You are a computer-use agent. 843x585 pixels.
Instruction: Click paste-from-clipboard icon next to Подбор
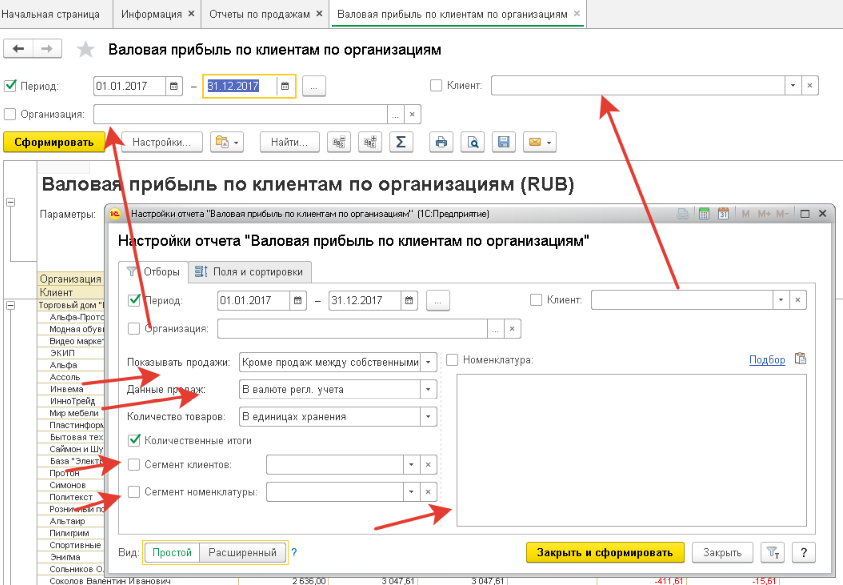800,359
